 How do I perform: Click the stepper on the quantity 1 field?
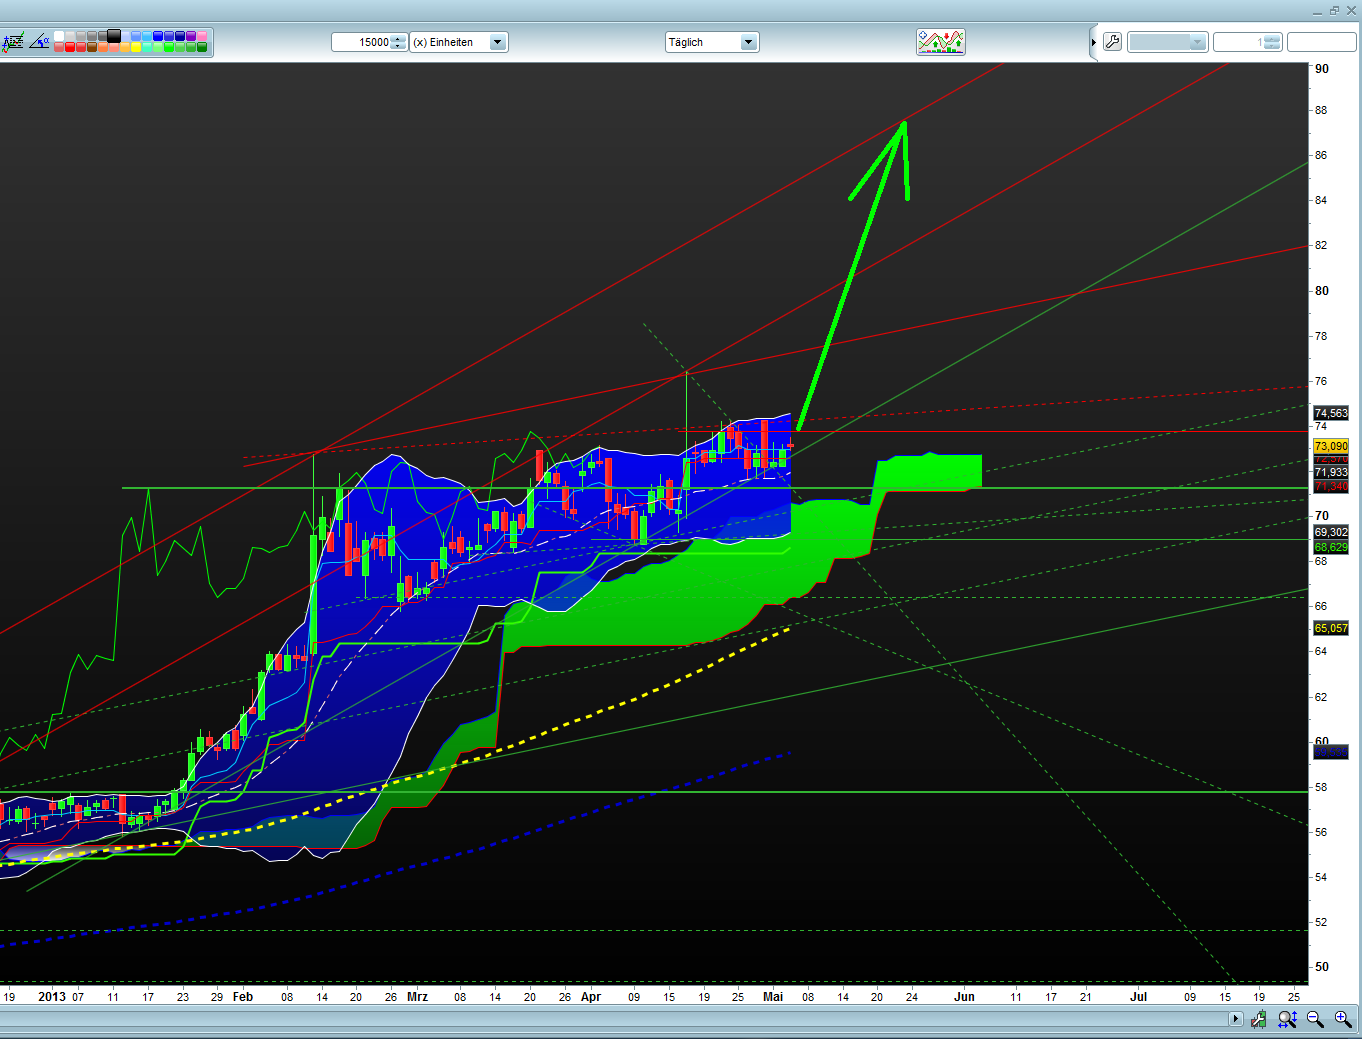point(1271,42)
